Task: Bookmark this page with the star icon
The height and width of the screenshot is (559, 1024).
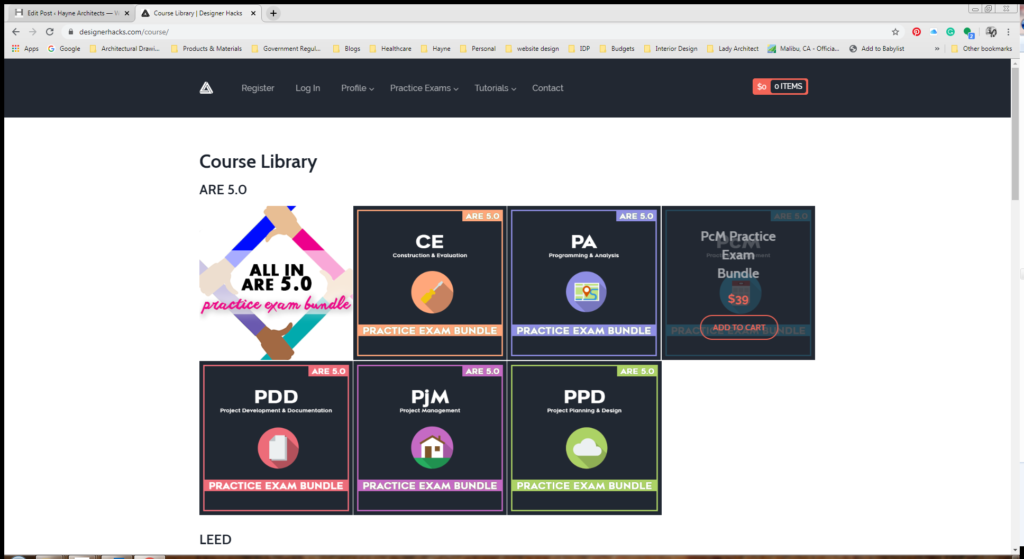Action: click(895, 31)
